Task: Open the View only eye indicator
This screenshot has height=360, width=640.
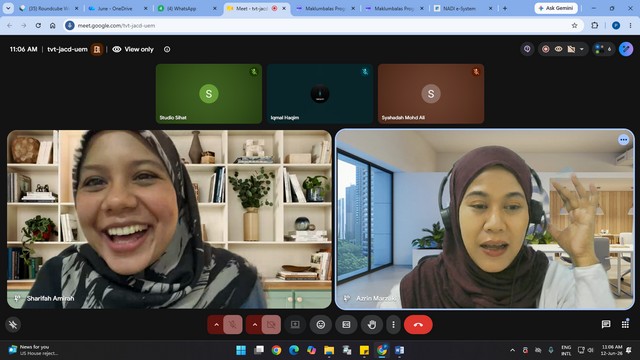Action: (x=133, y=49)
